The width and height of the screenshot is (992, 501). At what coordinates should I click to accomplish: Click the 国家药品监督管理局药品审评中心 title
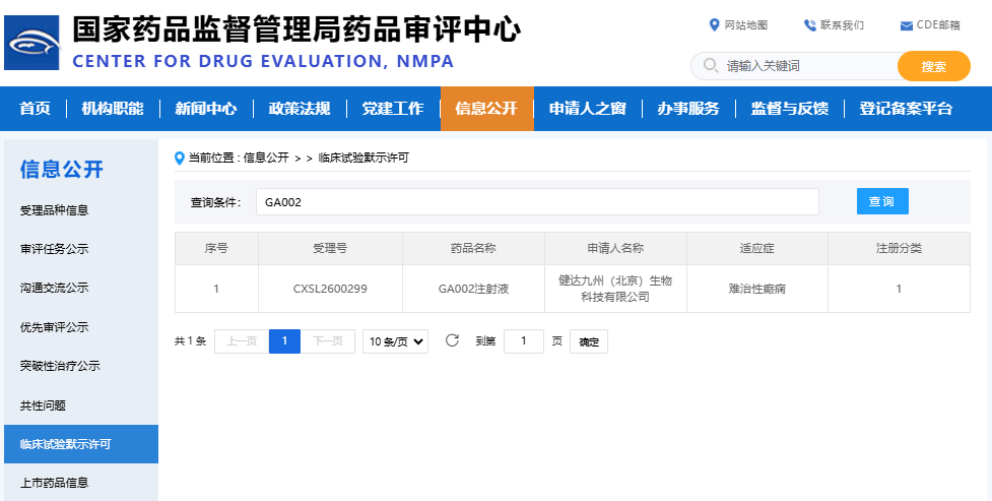297,29
